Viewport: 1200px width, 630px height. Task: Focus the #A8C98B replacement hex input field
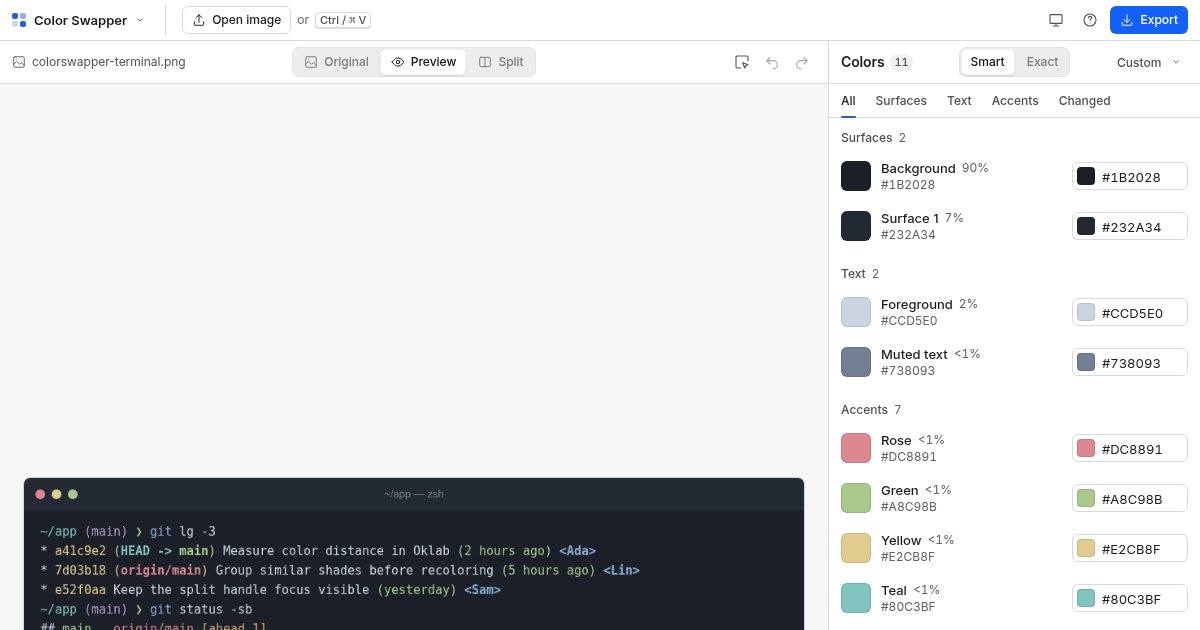[x=1130, y=498]
